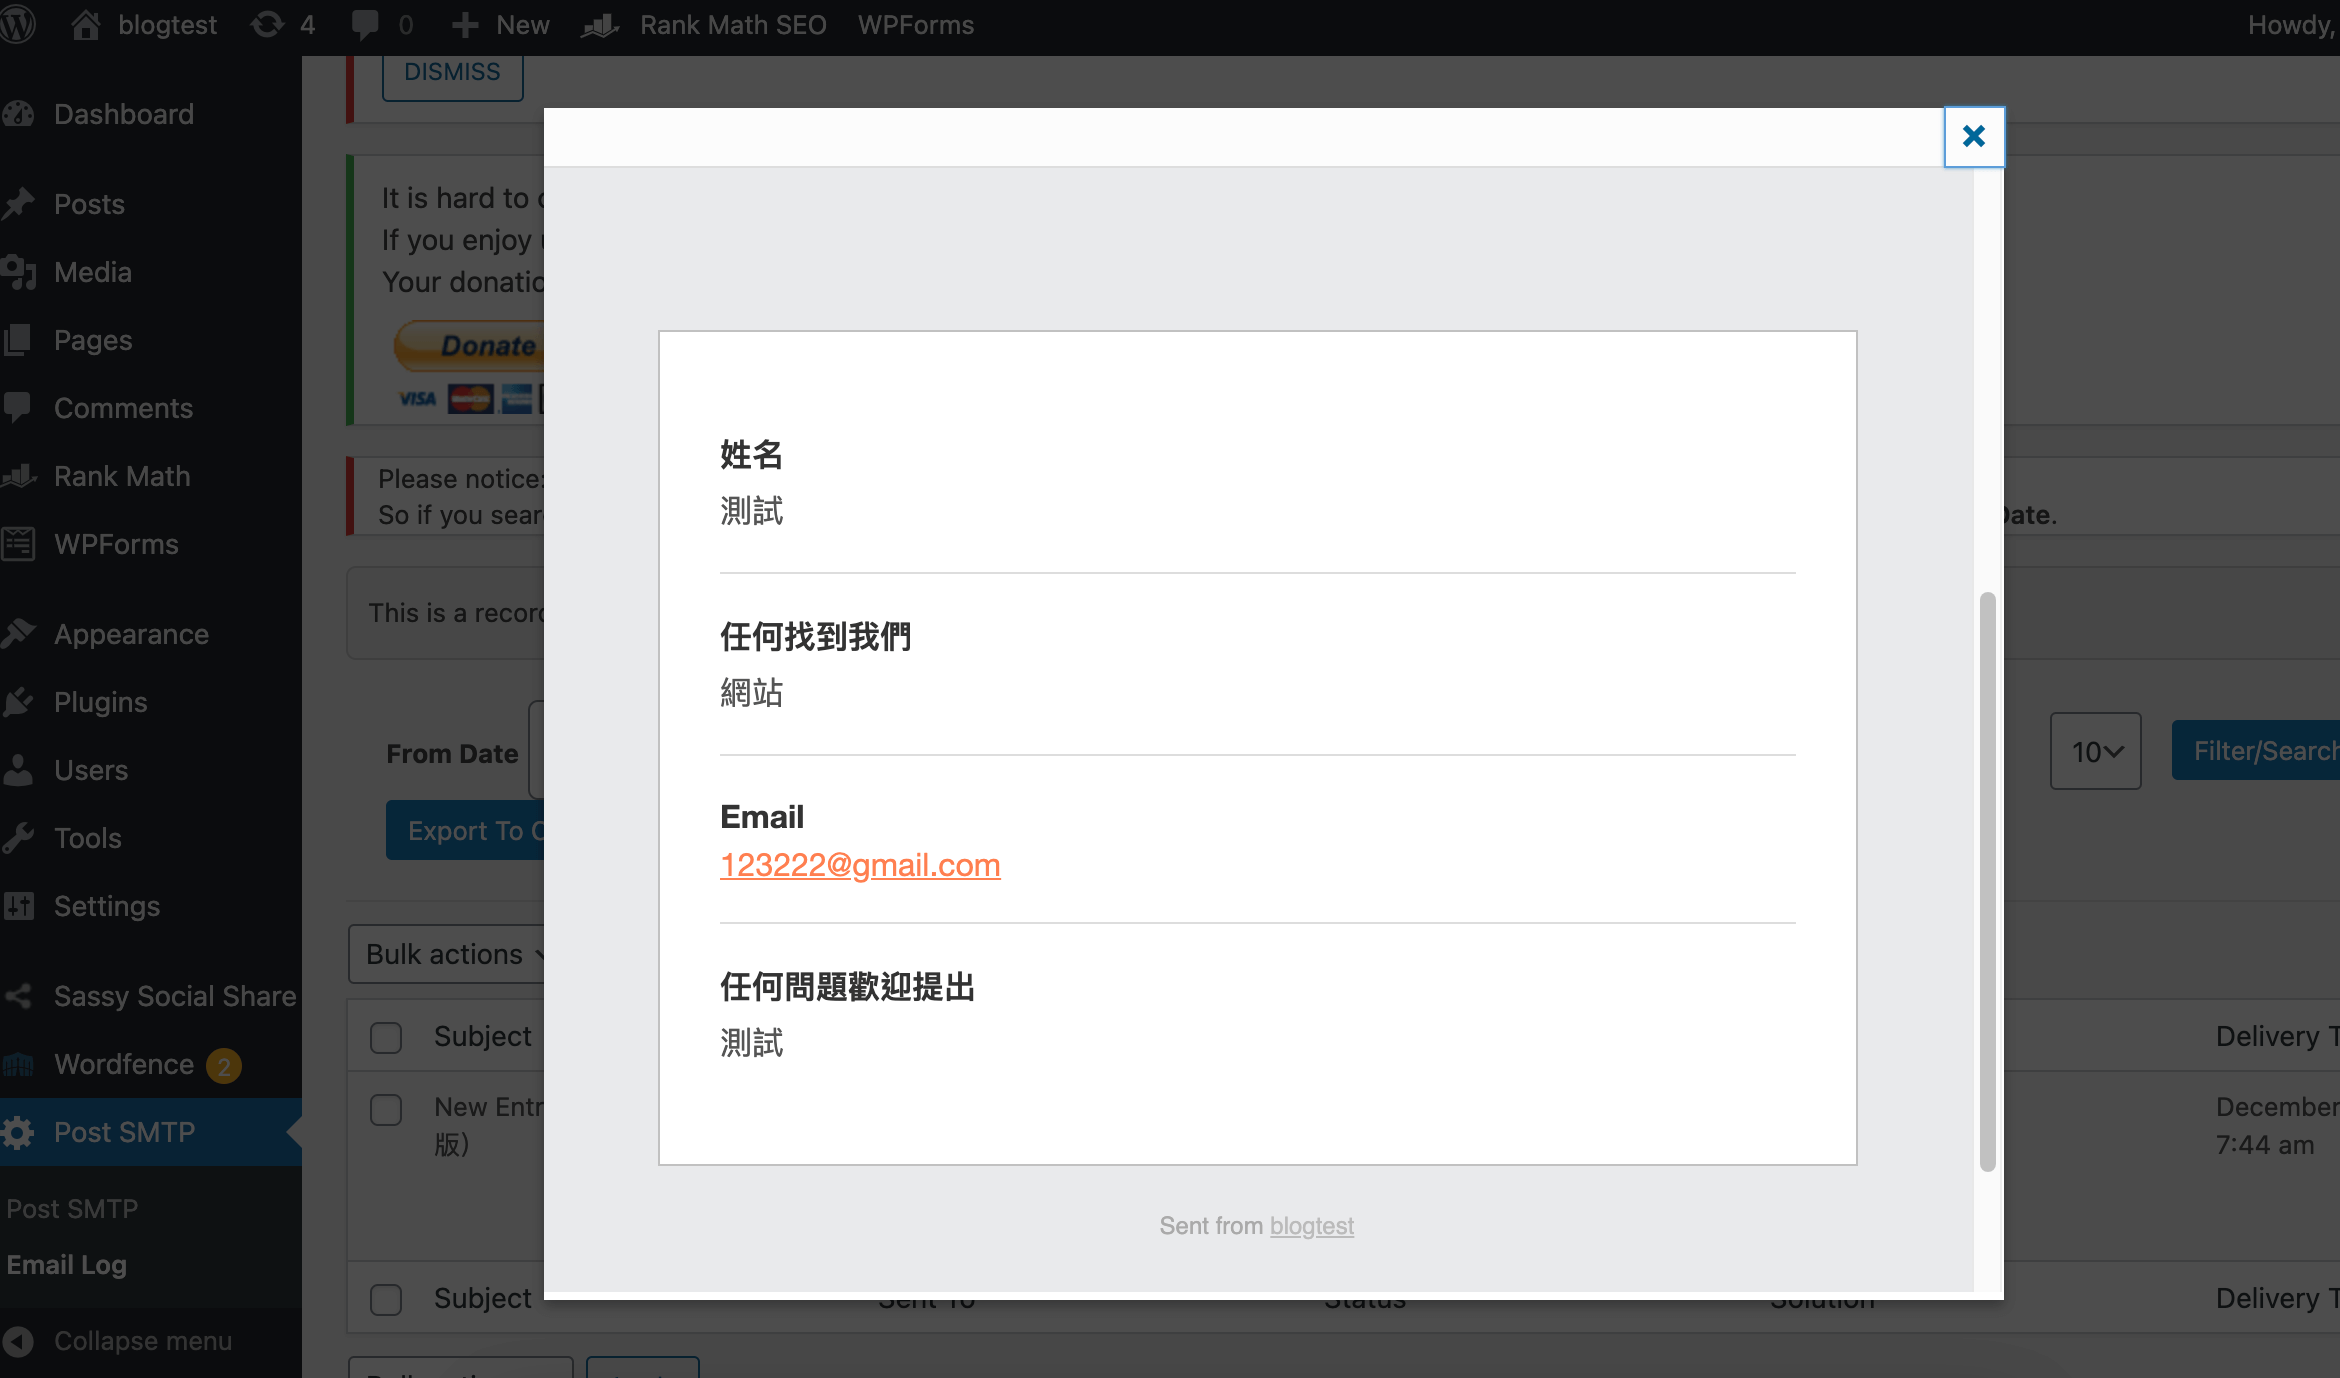The image size is (2340, 1378).
Task: Click the Dashboard gauge icon in sidebar
Action: pos(19,114)
